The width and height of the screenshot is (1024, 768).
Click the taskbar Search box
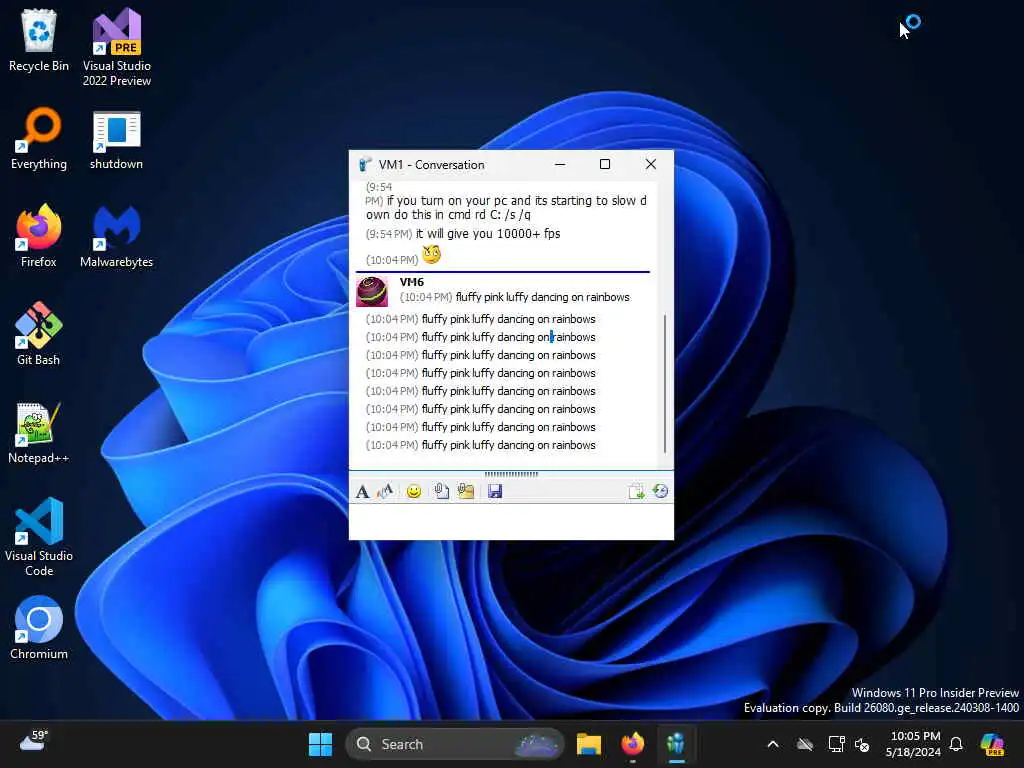[x=455, y=744]
